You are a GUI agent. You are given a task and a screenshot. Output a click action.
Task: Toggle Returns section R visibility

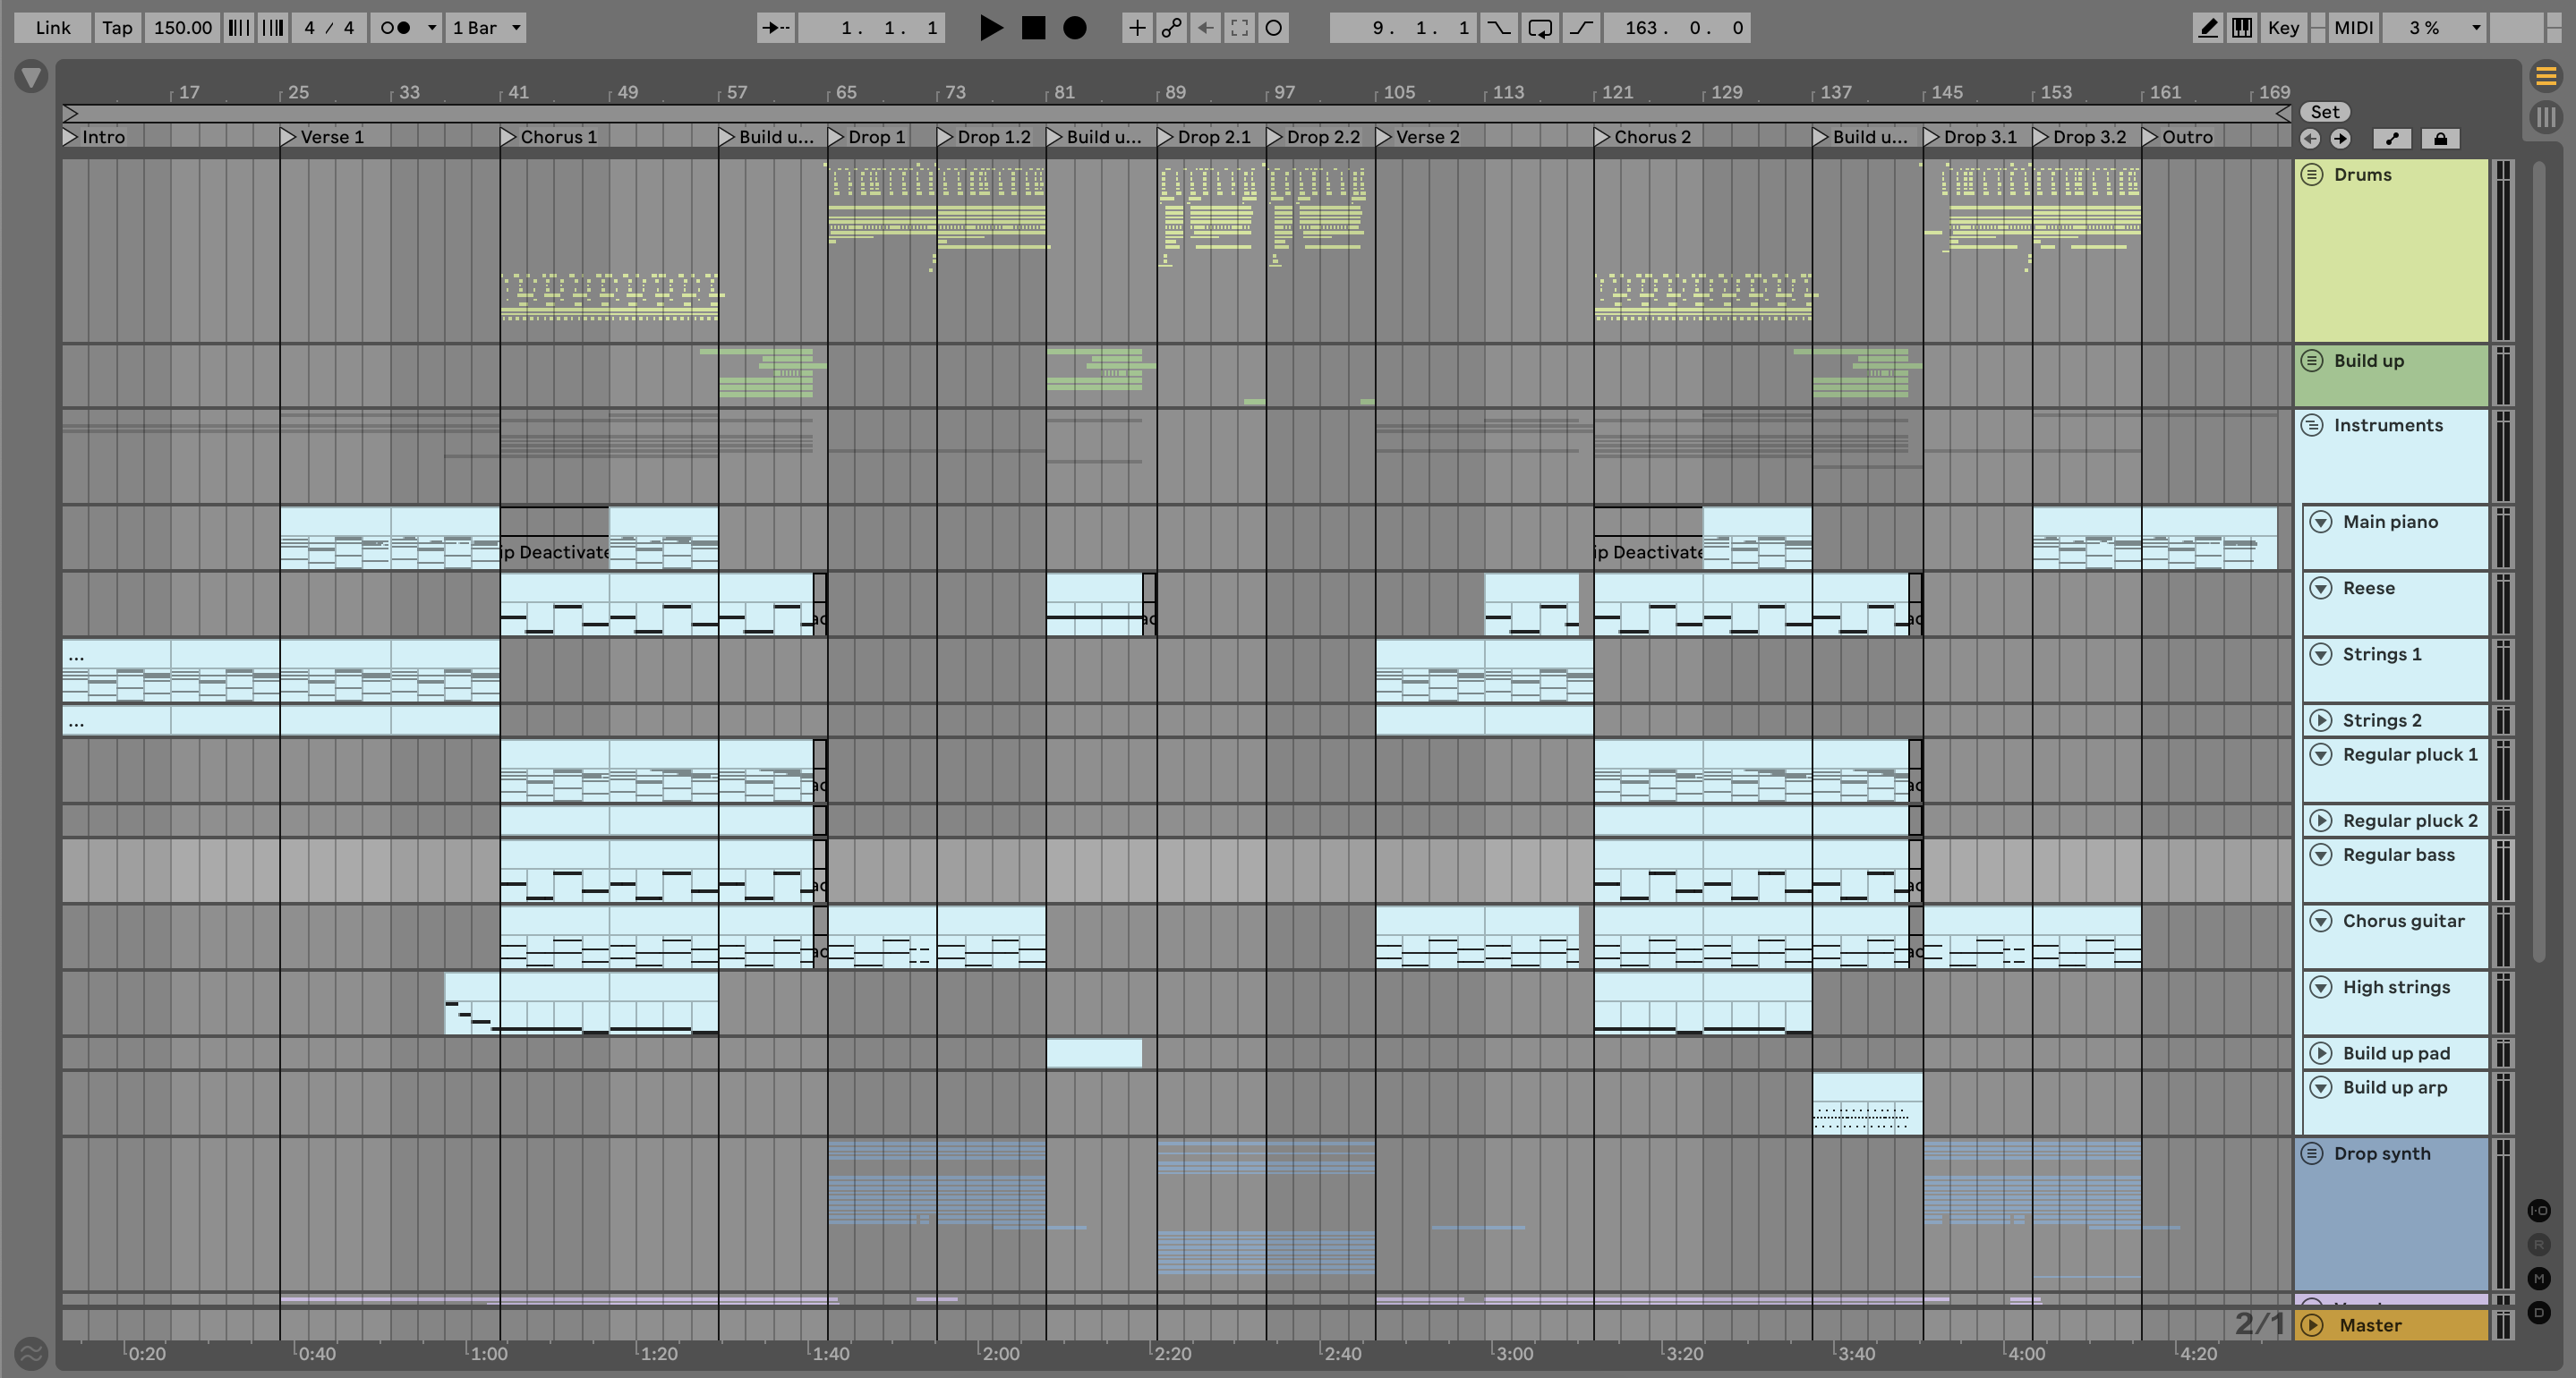[x=2539, y=1245]
